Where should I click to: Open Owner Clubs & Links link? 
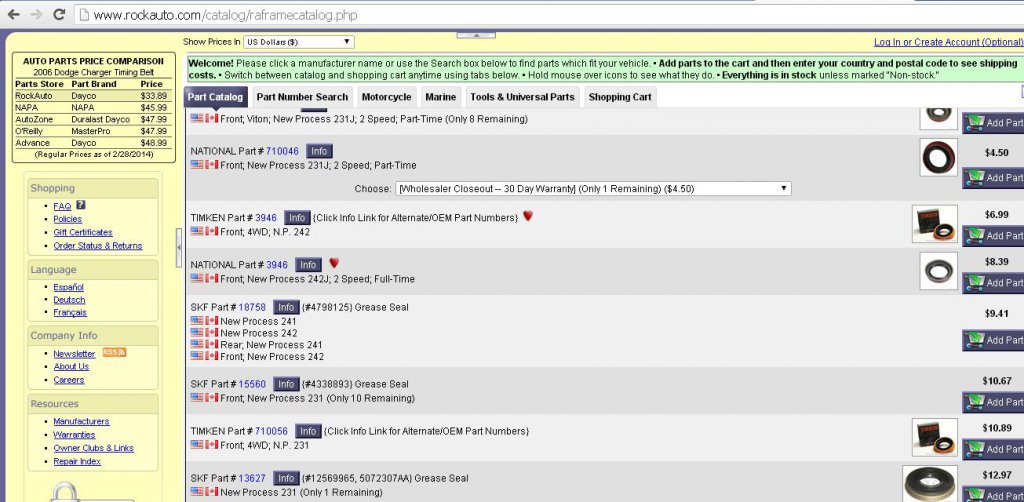click(x=93, y=448)
